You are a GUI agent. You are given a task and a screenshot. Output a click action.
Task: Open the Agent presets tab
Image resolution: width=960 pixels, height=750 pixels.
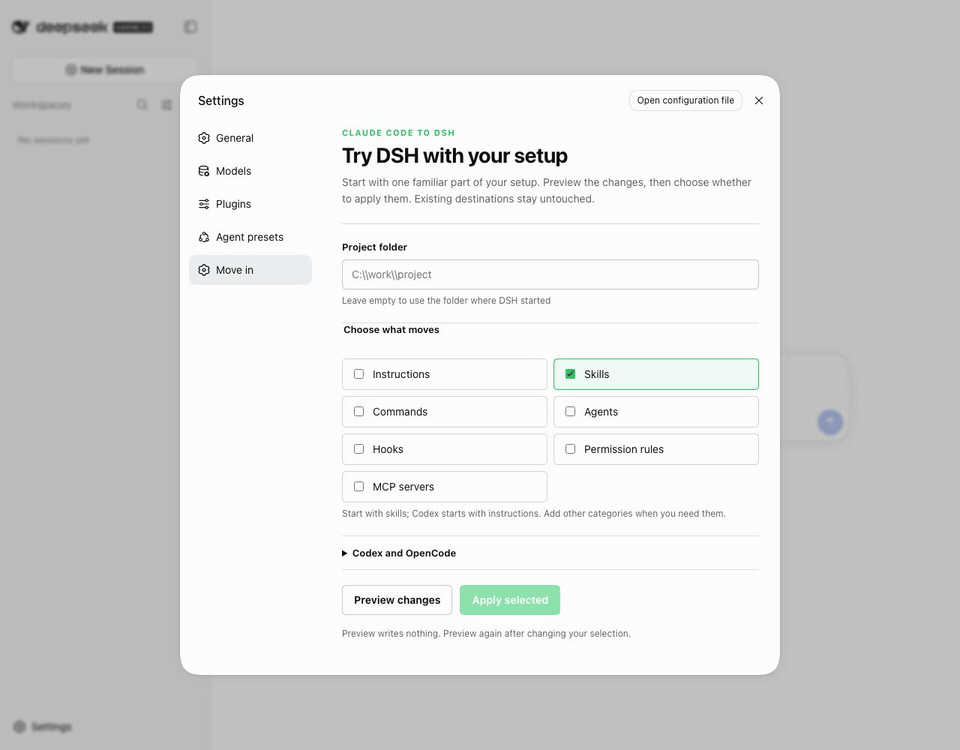coord(250,237)
